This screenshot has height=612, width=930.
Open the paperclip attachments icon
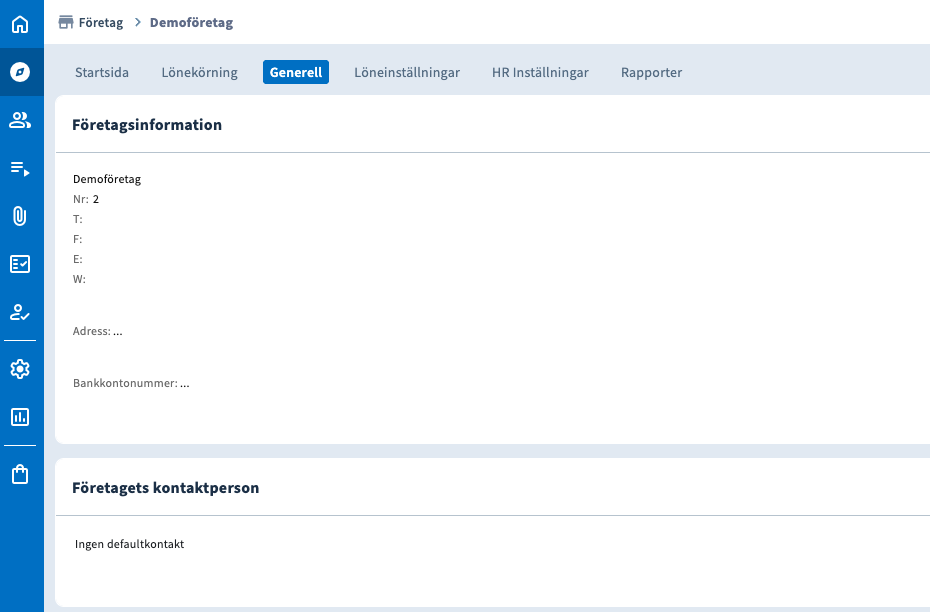pyautogui.click(x=20, y=216)
